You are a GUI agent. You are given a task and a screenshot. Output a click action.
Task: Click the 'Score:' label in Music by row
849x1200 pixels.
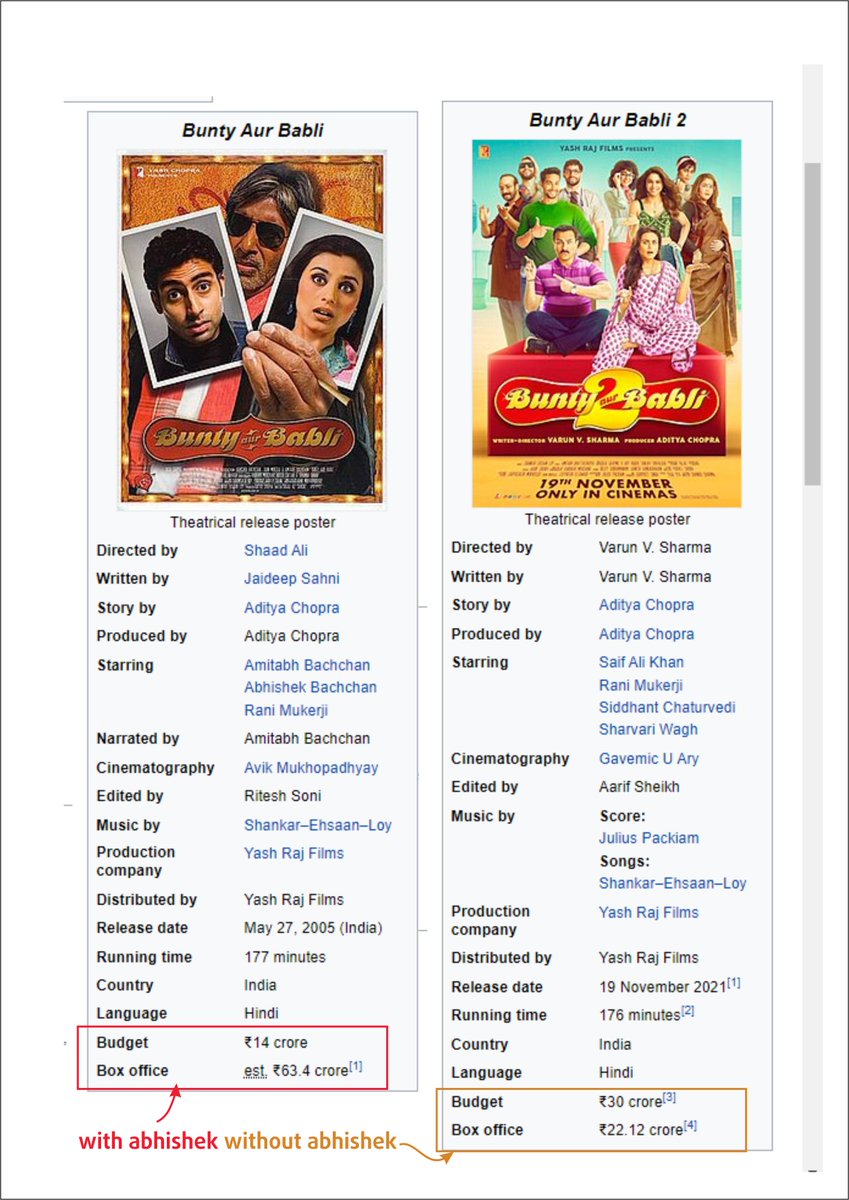coord(622,816)
